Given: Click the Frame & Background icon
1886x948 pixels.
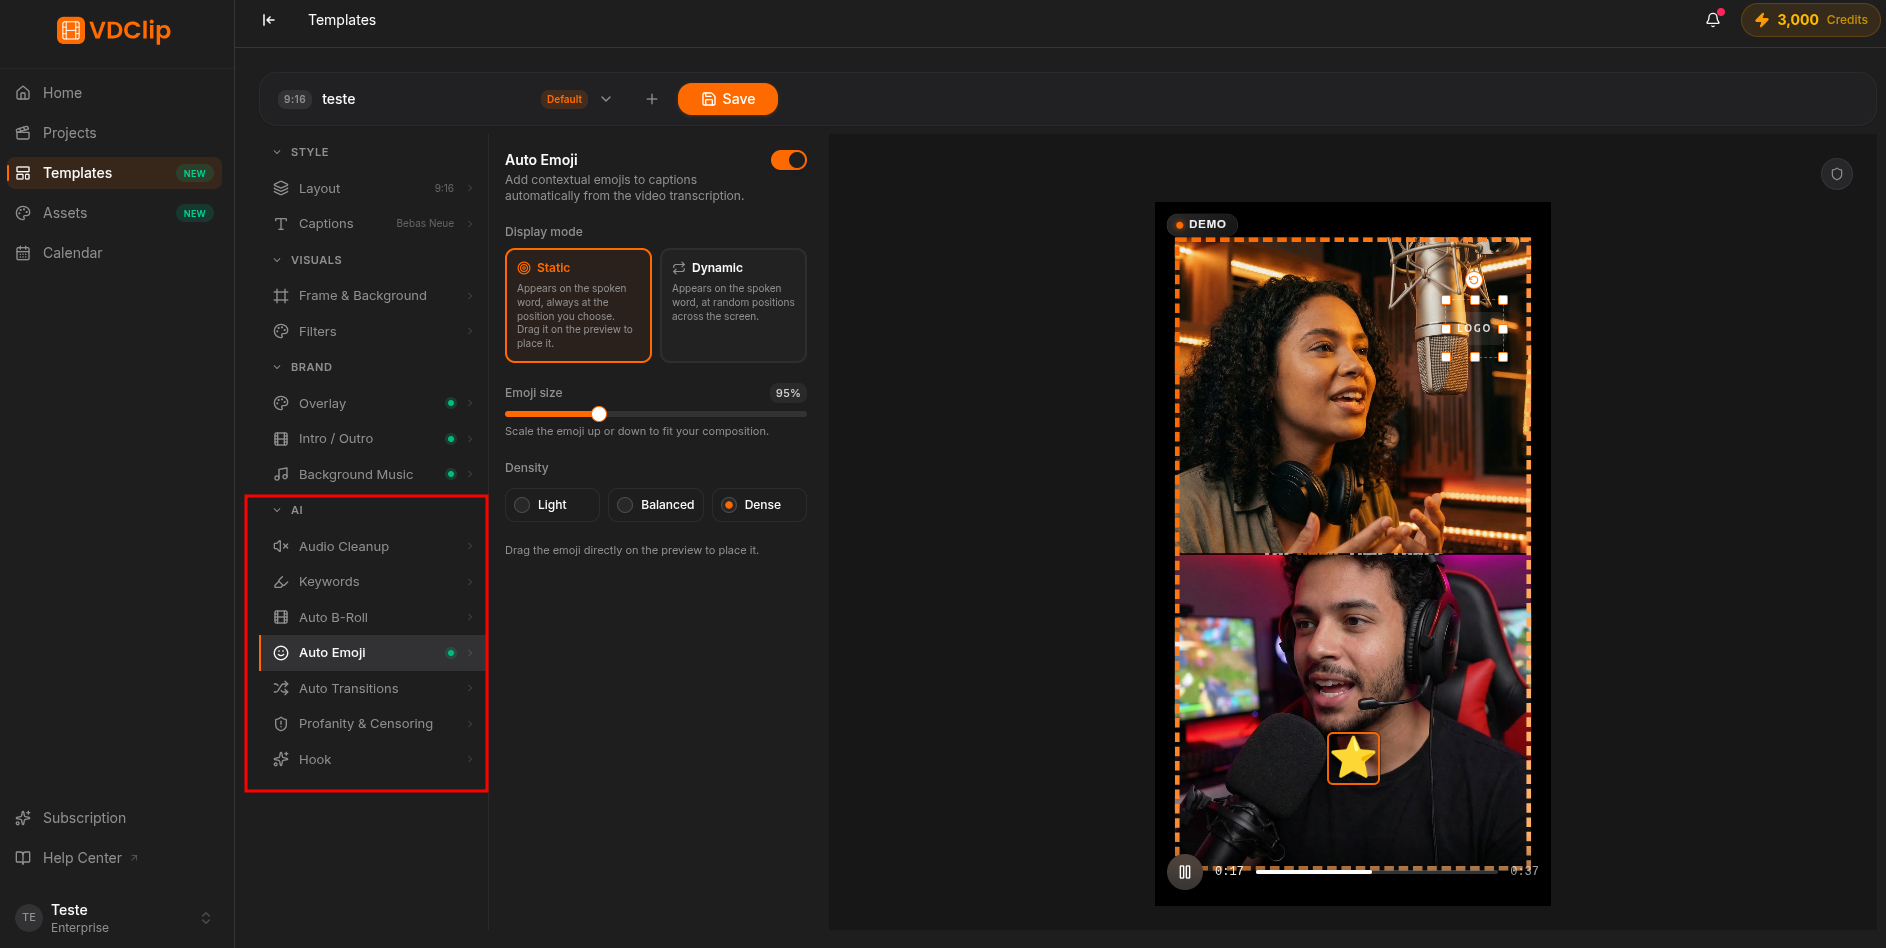Looking at the screenshot, I should (281, 296).
